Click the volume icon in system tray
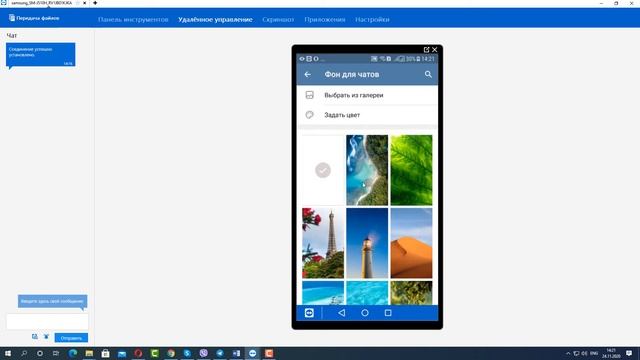 pos(584,353)
